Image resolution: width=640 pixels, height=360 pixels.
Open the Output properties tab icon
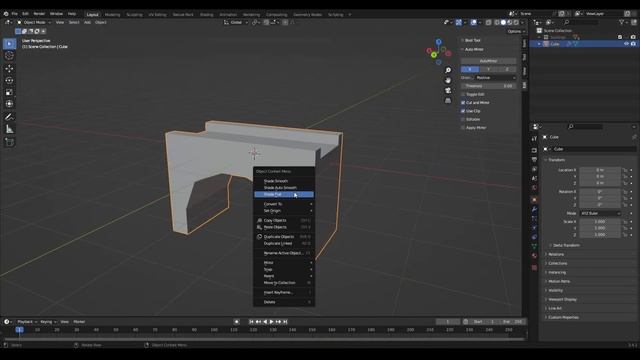[534, 160]
